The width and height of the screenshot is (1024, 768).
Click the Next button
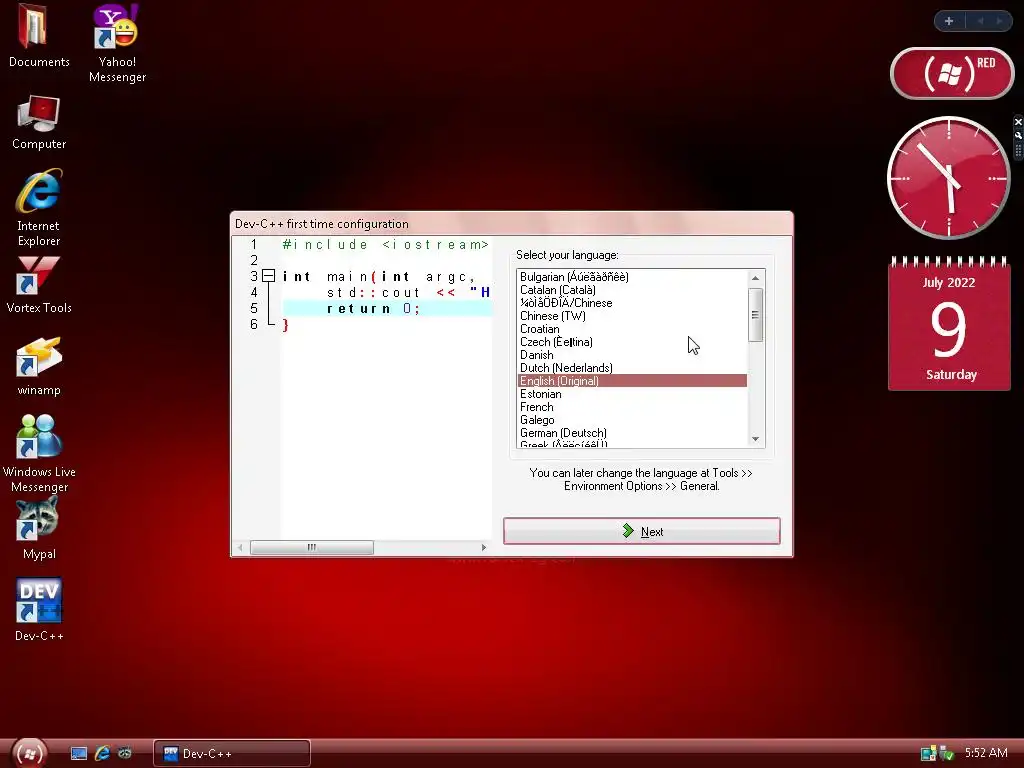pos(642,531)
